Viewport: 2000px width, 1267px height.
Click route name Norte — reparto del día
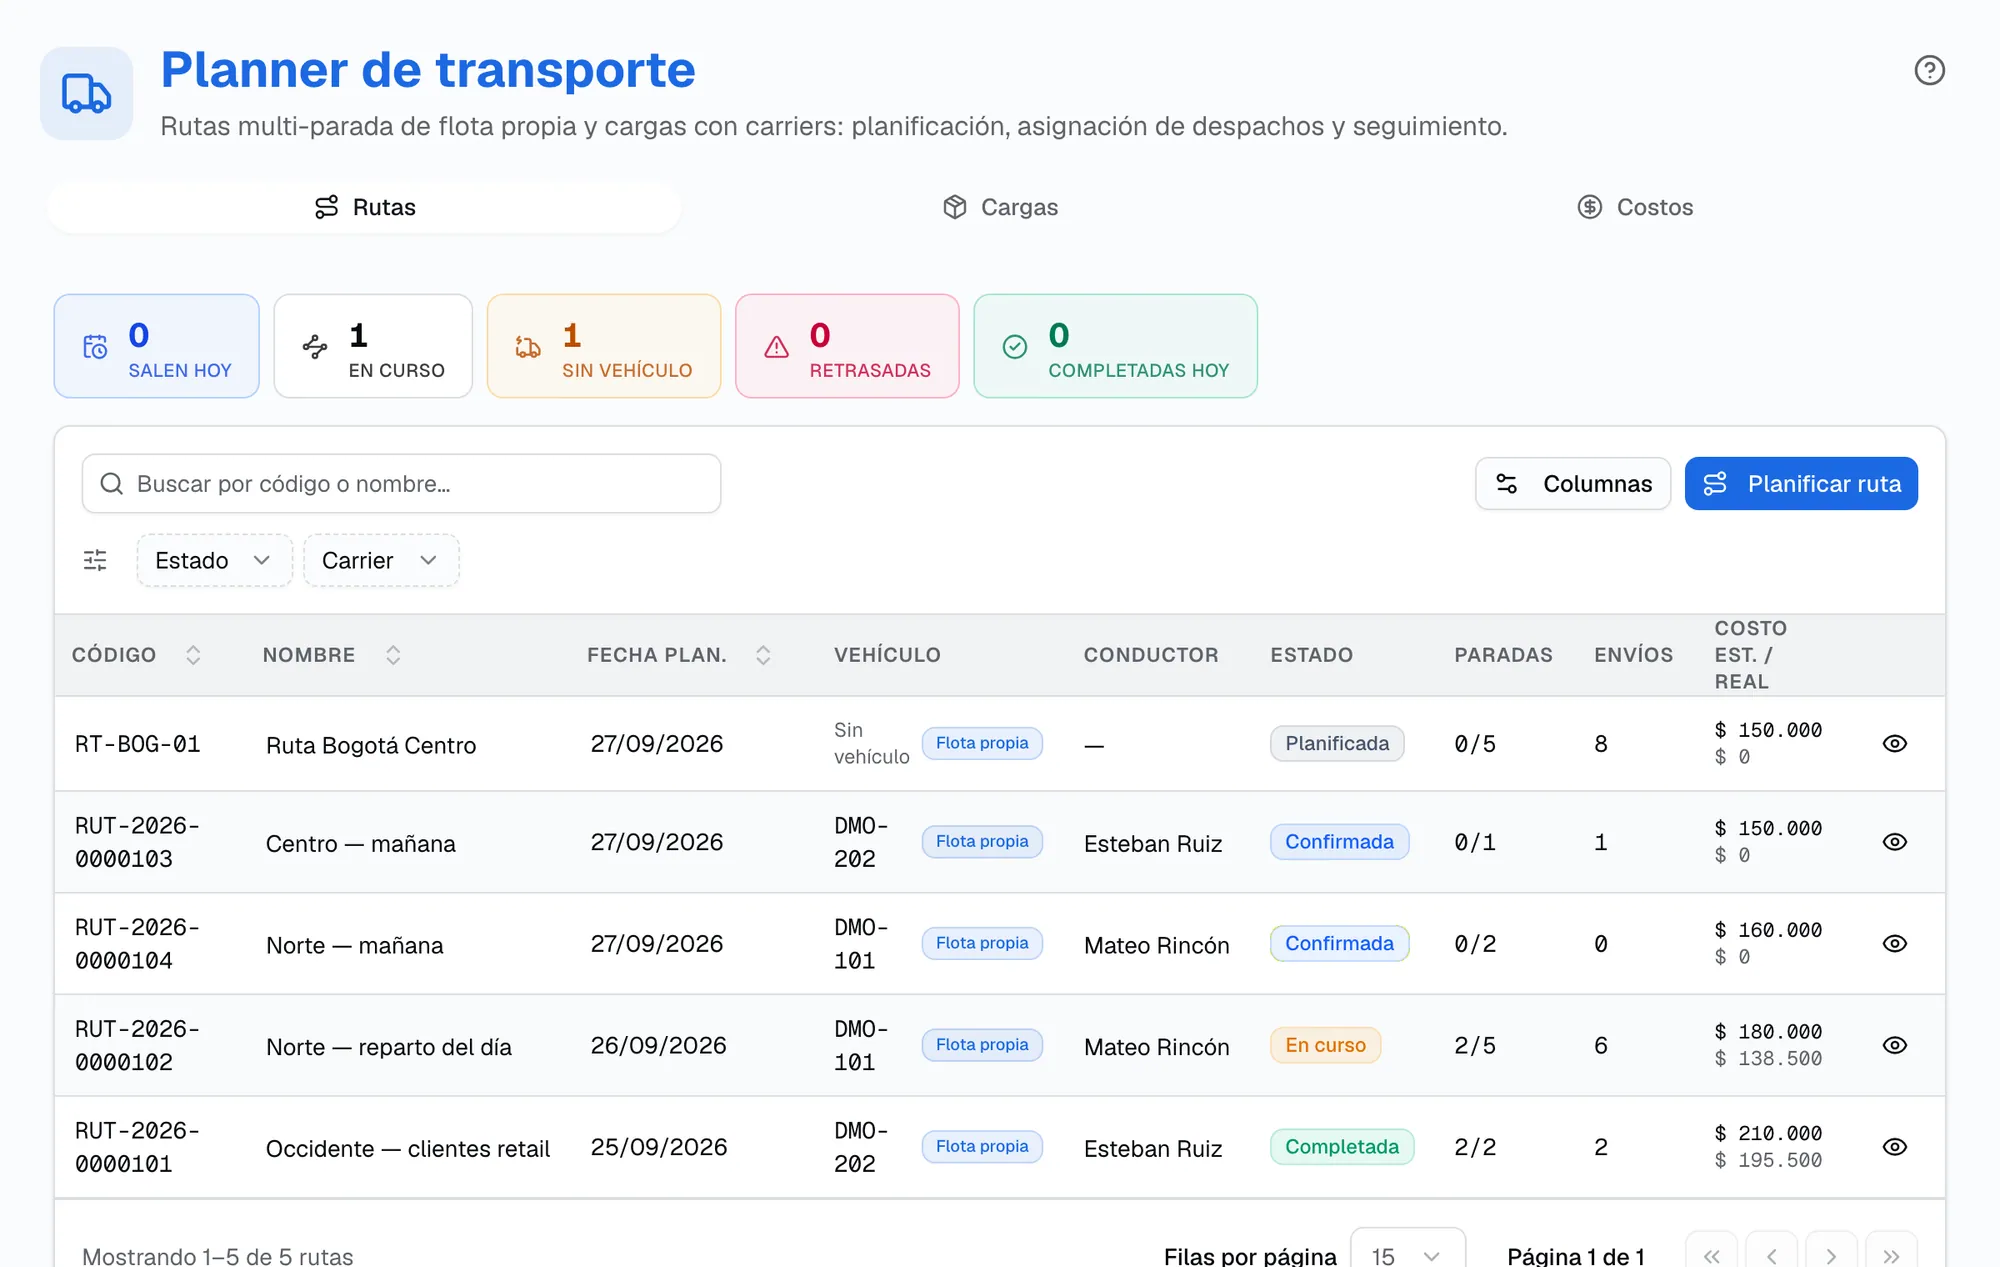point(389,1047)
